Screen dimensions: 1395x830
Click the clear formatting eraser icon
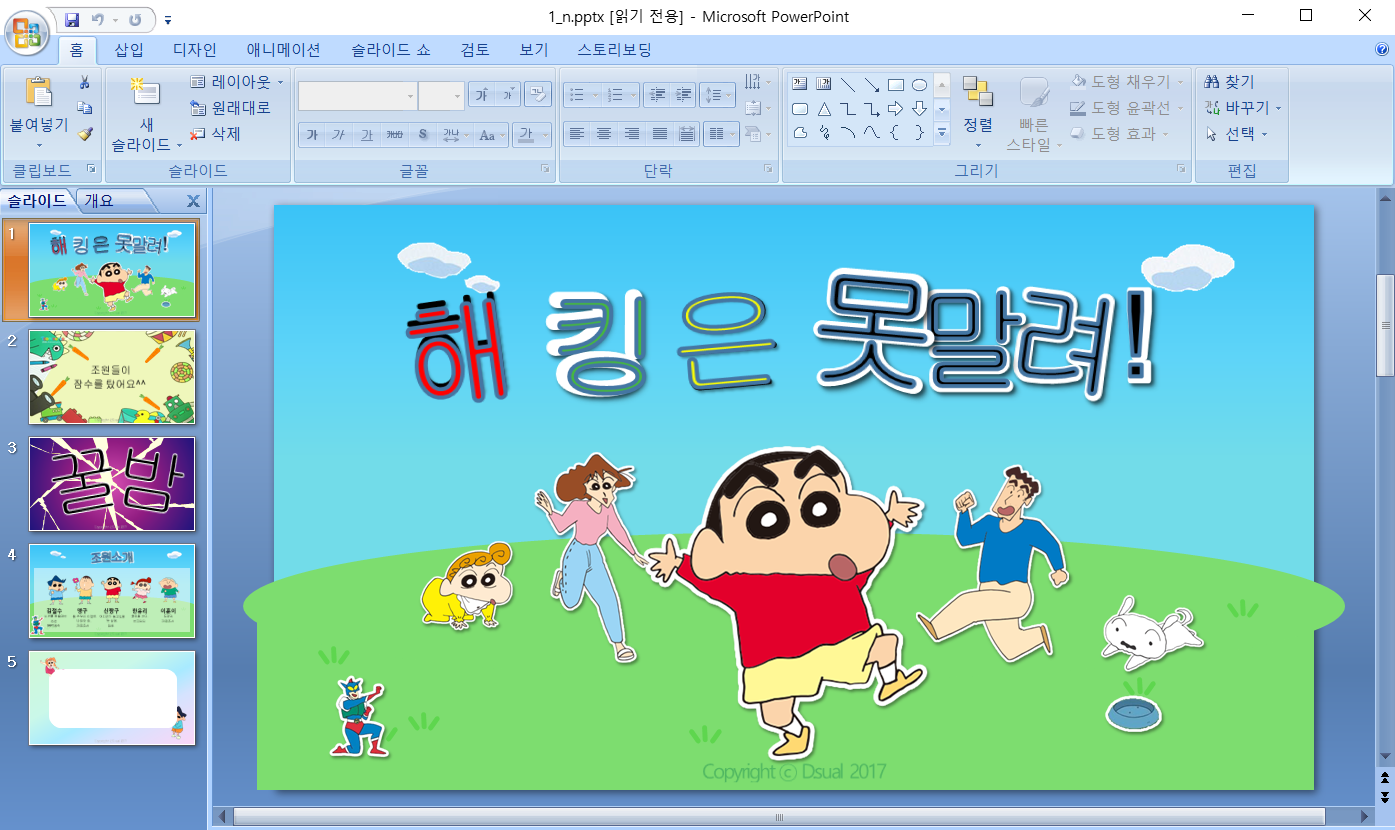[538, 95]
